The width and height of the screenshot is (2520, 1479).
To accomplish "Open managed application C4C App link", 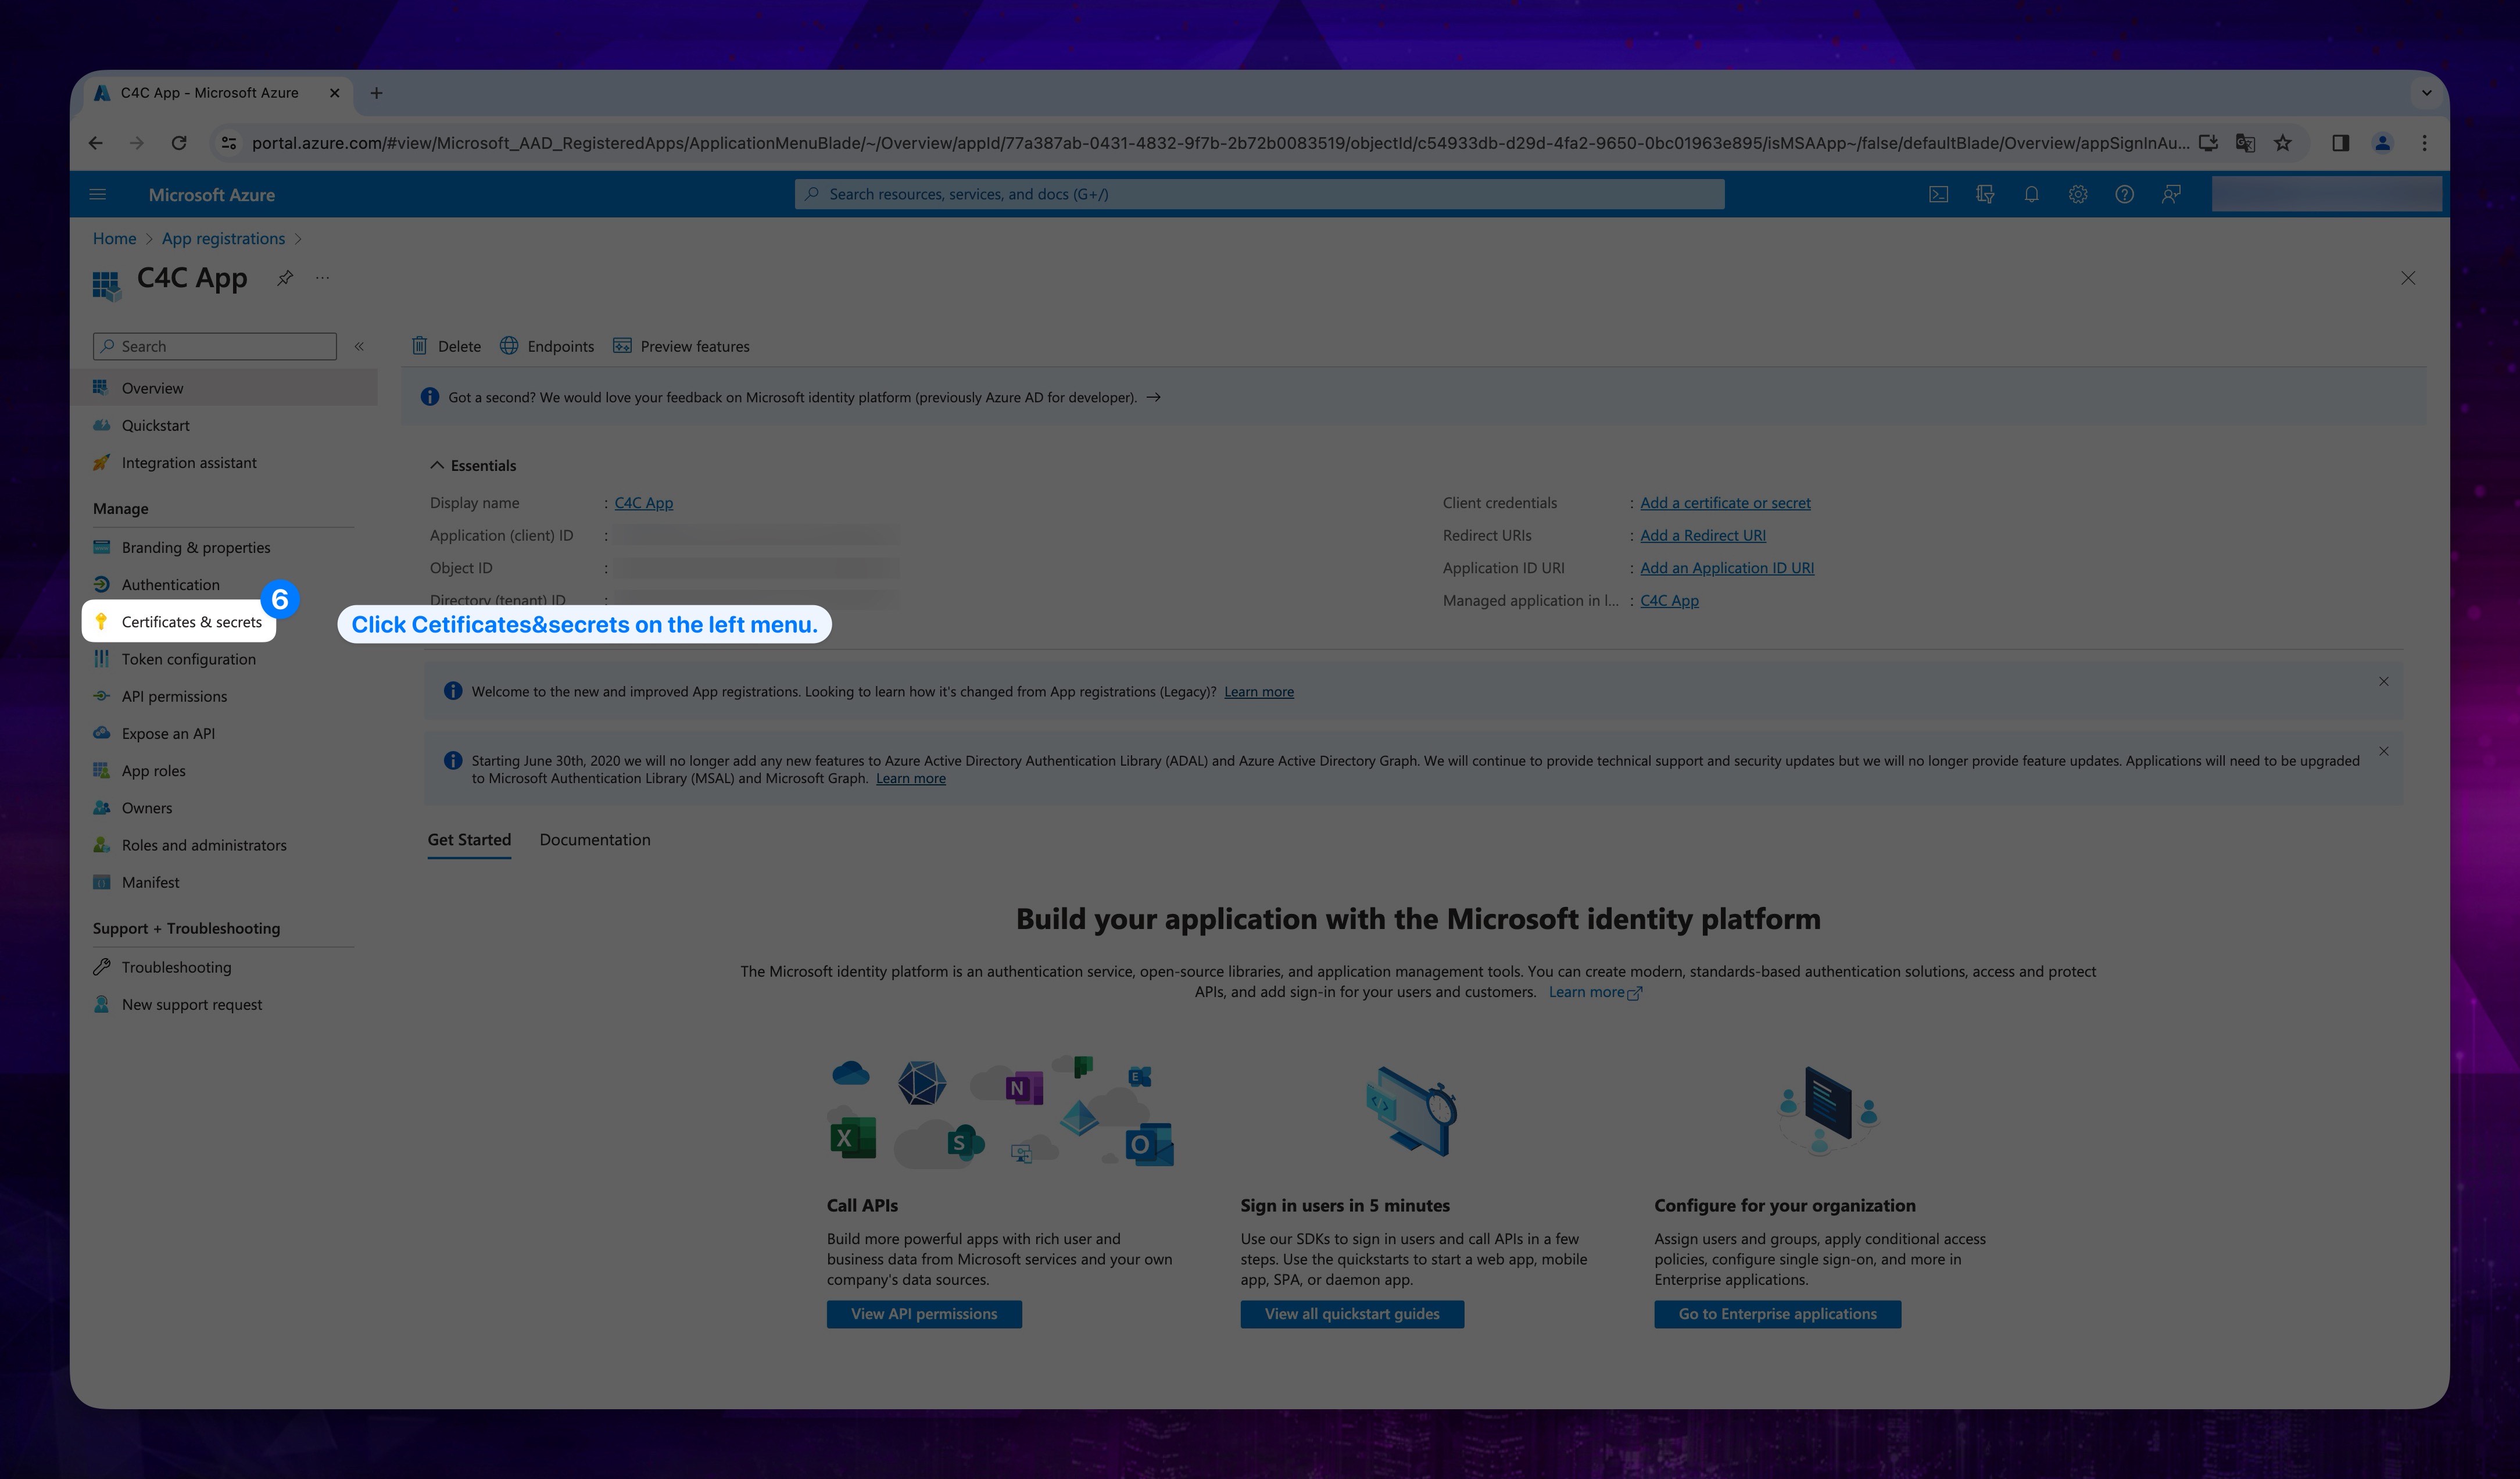I will click(x=1669, y=601).
